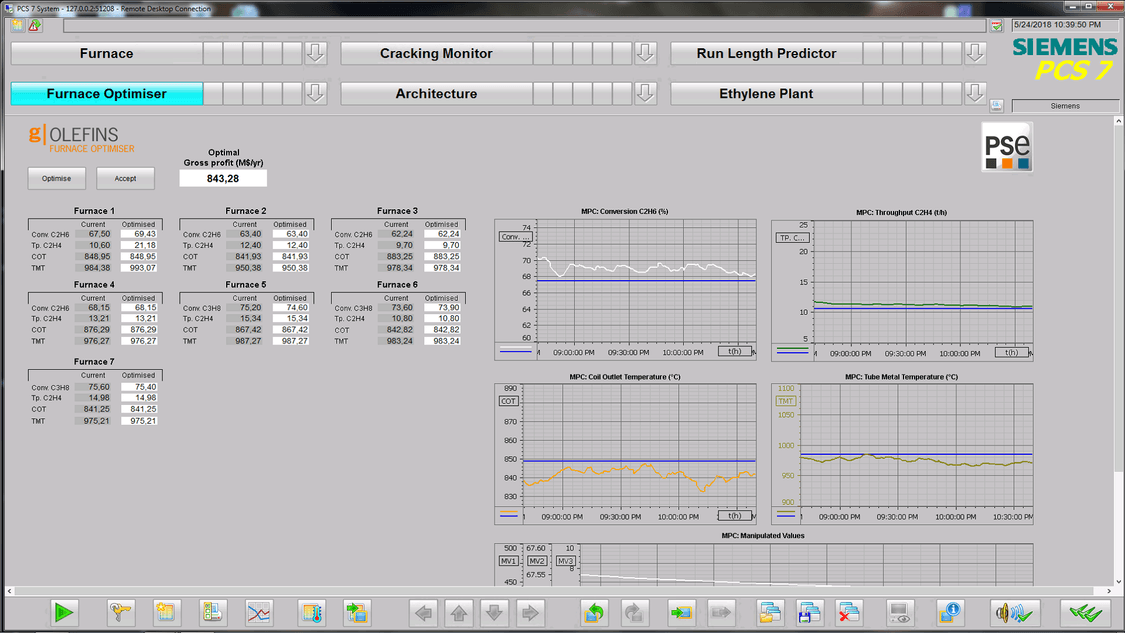Click the green arrow store picture icon
The height and width of the screenshot is (633, 1125).
coord(681,612)
